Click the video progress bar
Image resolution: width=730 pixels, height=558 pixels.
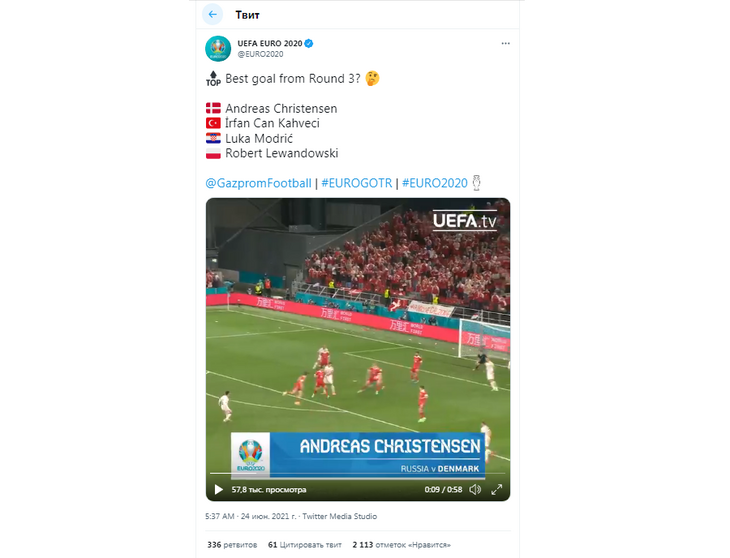pyautogui.click(x=358, y=474)
